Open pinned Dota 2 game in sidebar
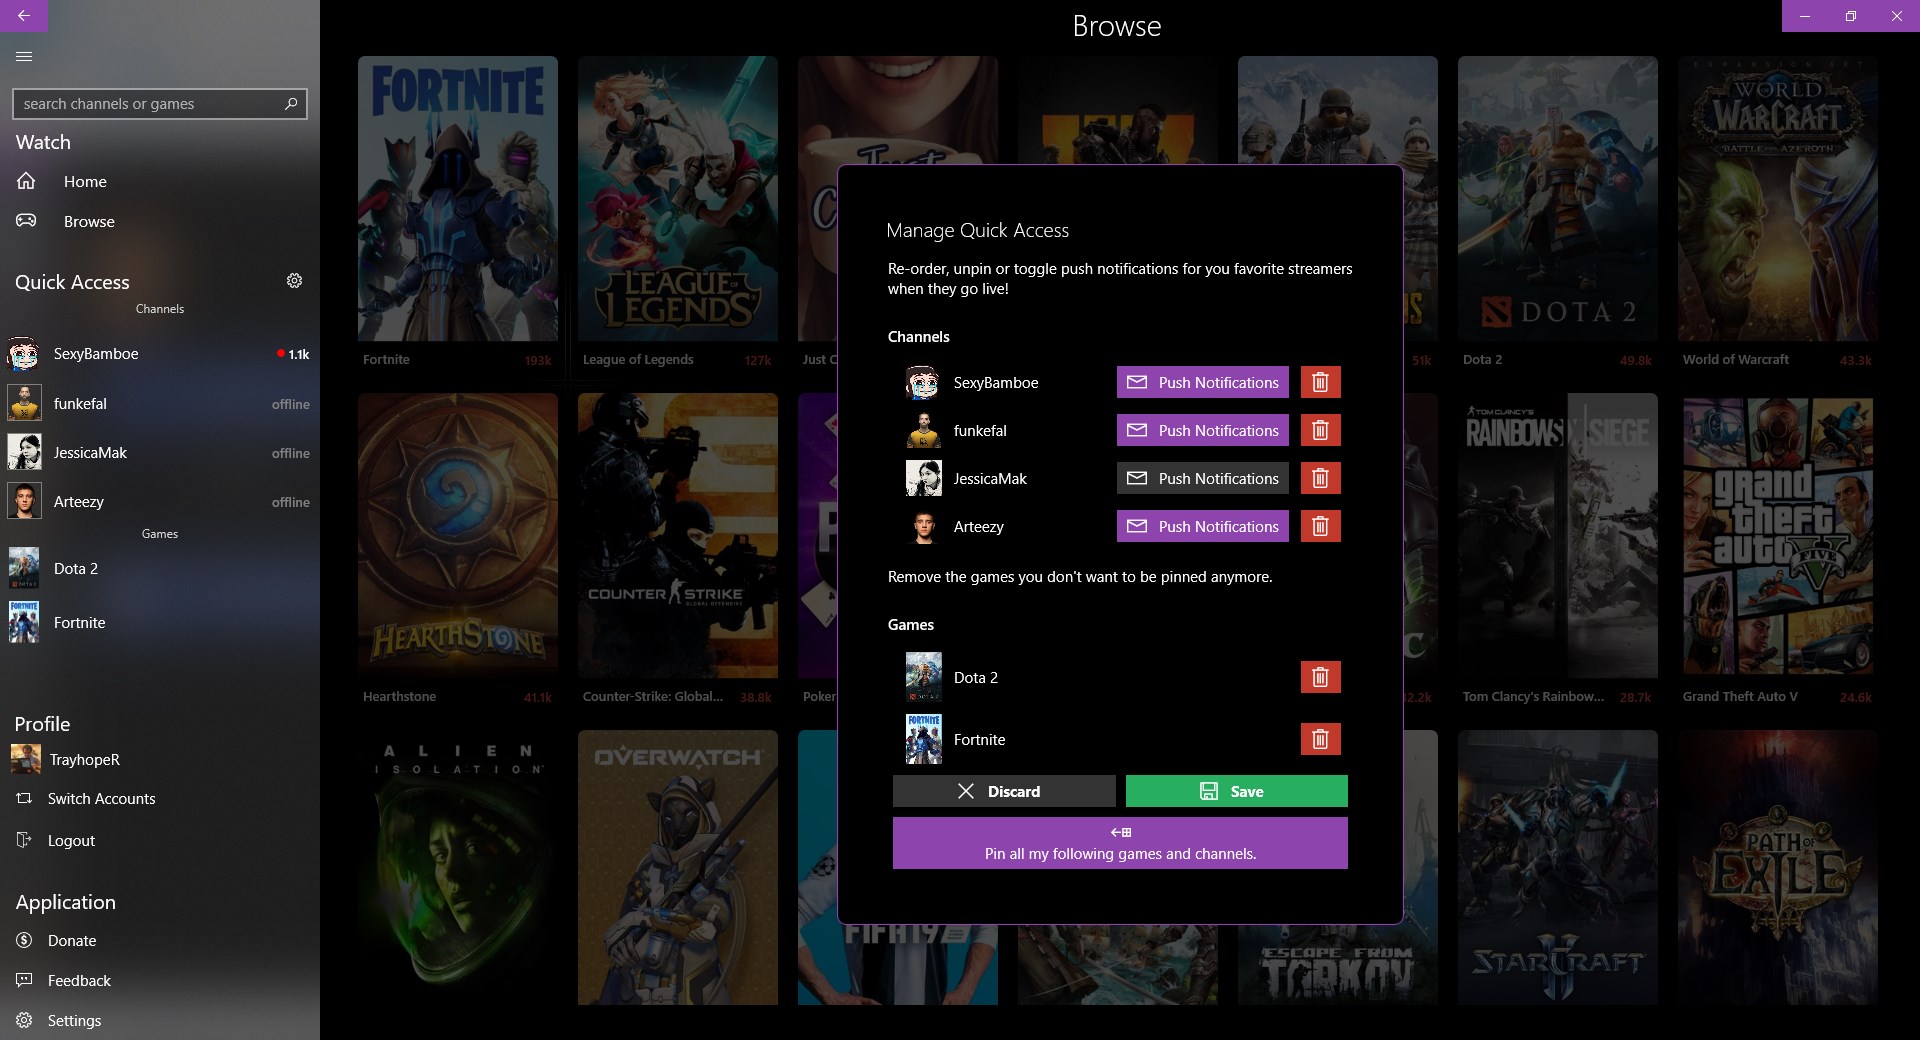Image resolution: width=1920 pixels, height=1040 pixels. [160, 568]
